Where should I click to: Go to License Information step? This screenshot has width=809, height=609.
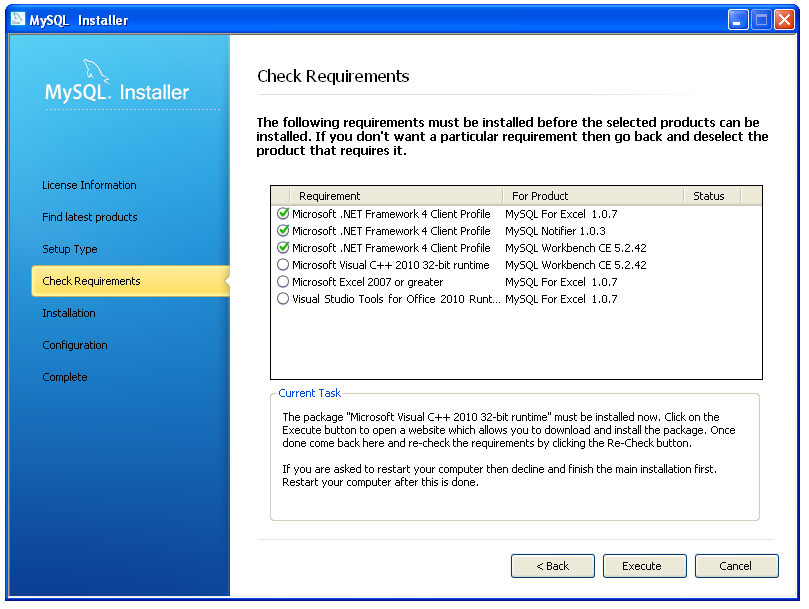(89, 185)
